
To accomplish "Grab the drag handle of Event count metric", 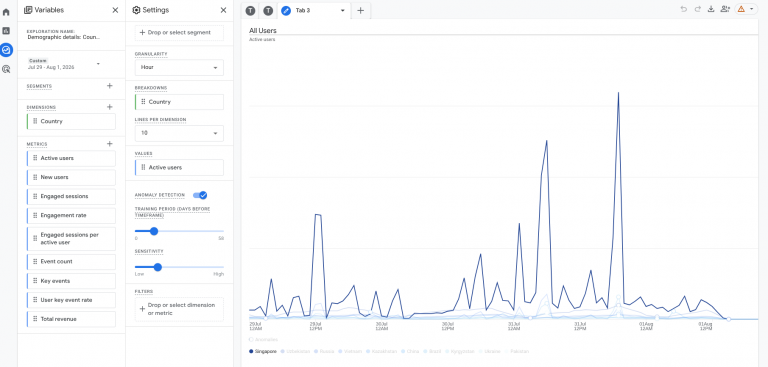I will (x=35, y=262).
